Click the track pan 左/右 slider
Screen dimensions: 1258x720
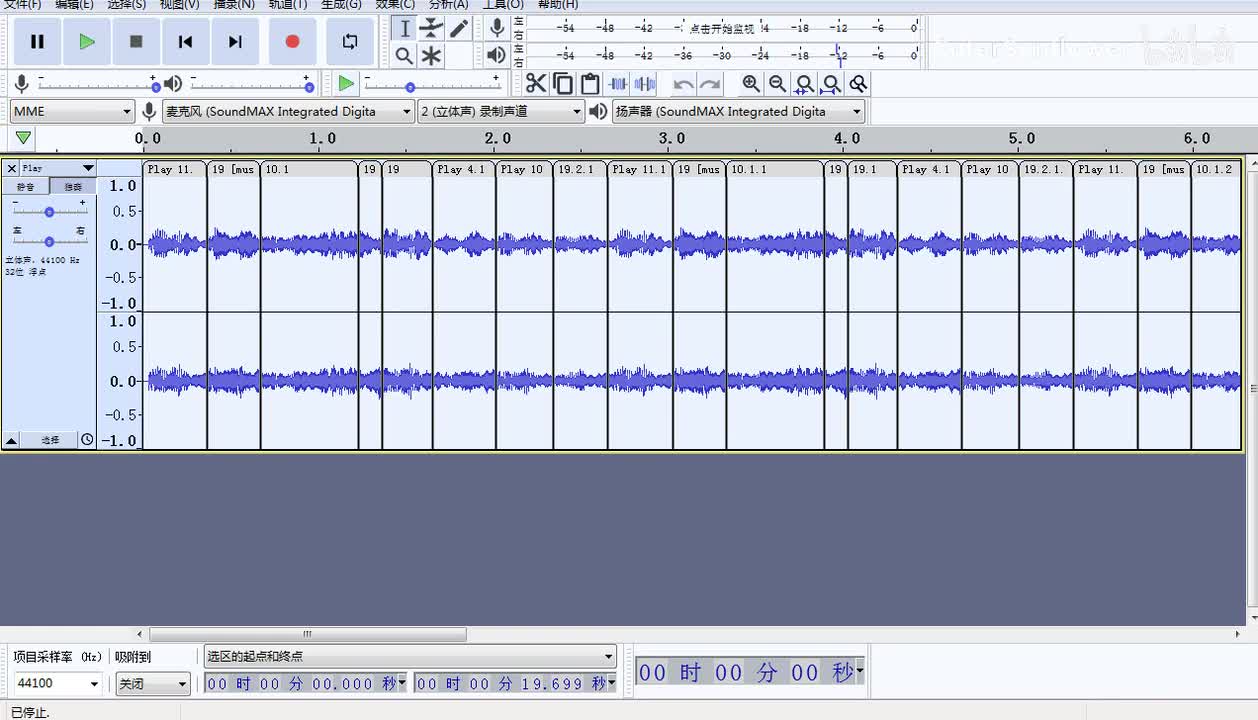[x=49, y=240]
